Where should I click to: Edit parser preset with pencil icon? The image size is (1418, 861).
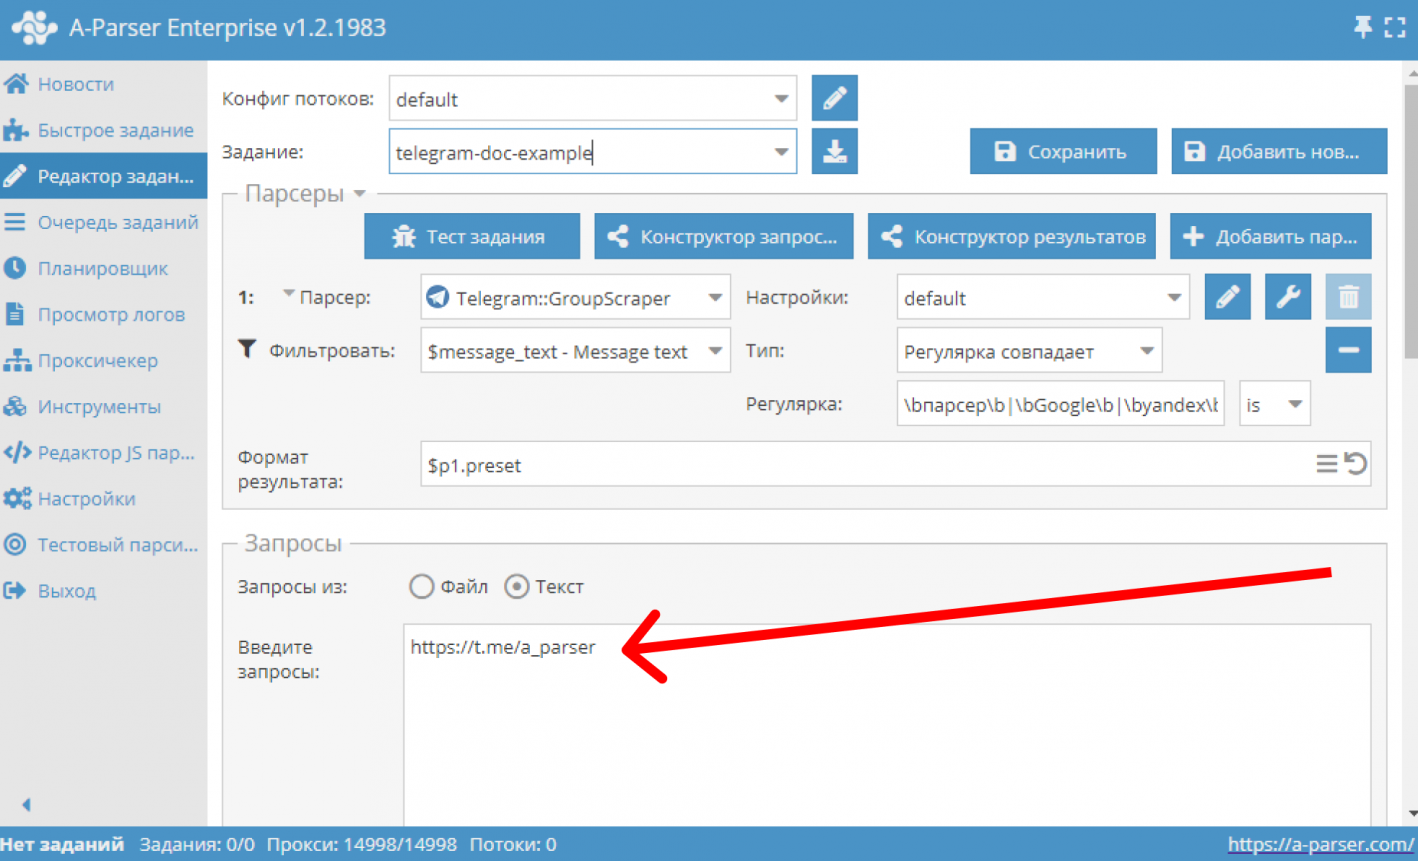[1227, 297]
